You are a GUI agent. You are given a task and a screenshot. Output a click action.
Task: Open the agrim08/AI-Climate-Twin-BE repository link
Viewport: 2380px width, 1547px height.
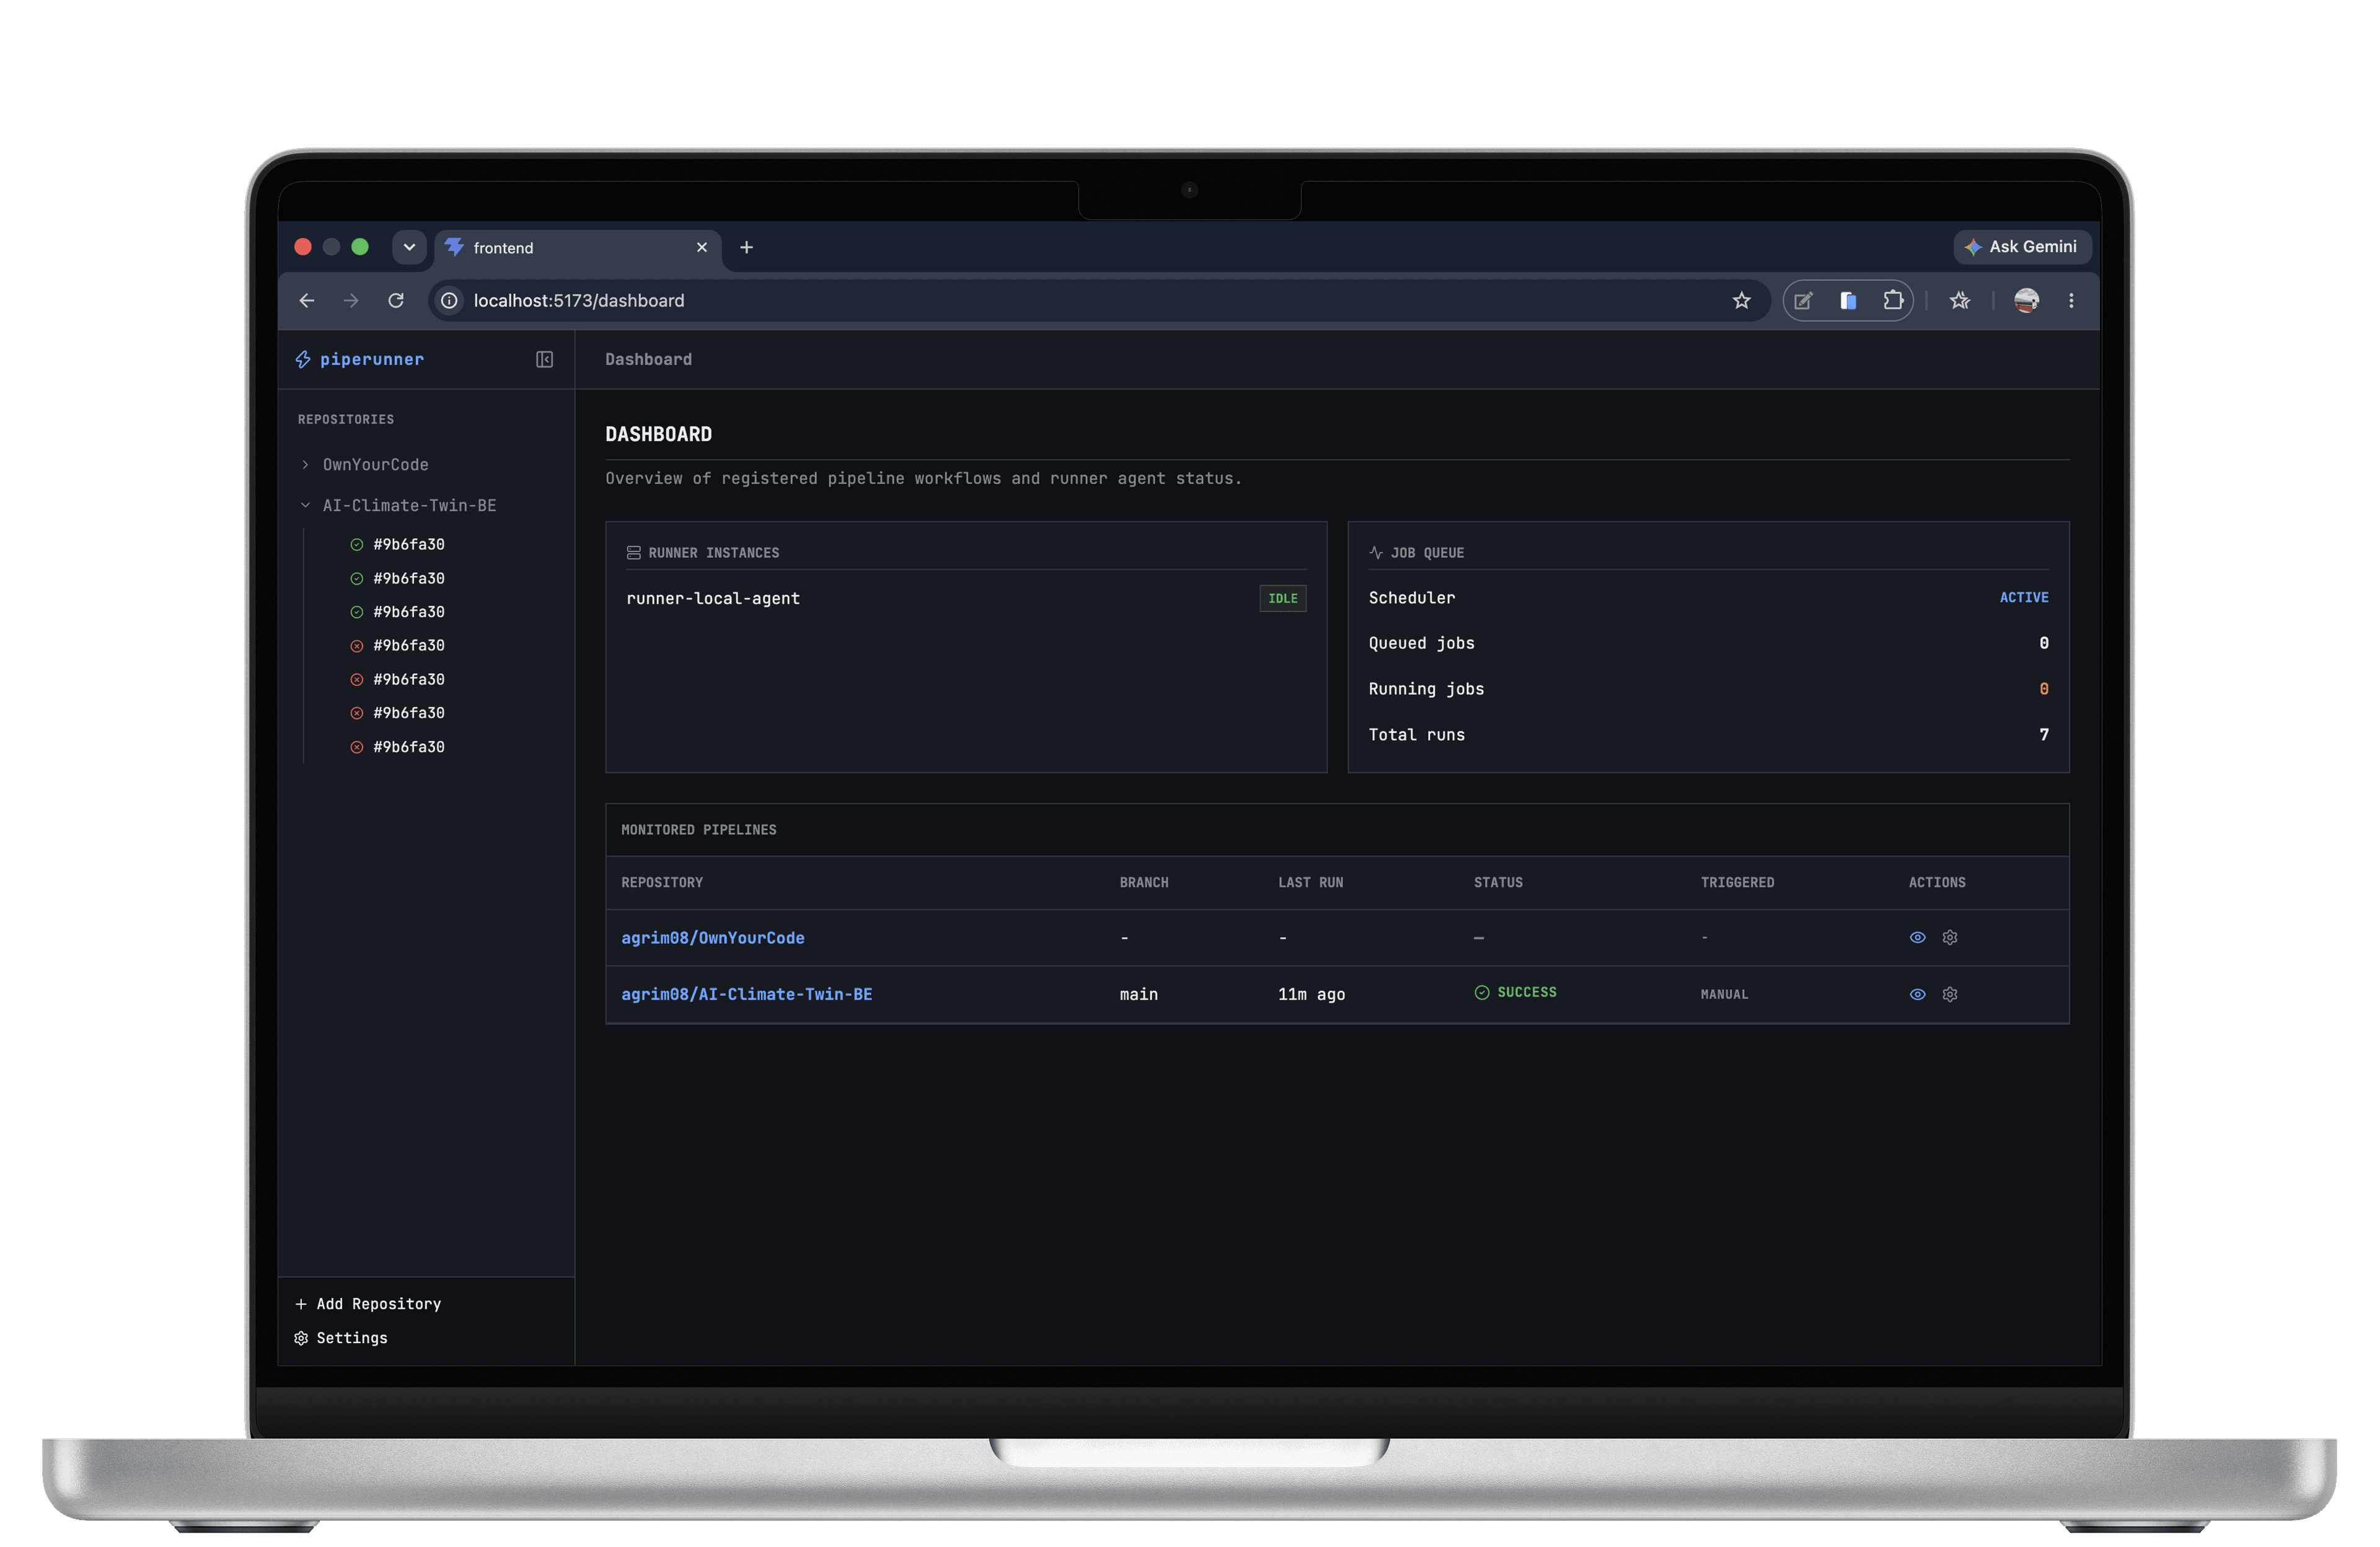click(x=747, y=994)
